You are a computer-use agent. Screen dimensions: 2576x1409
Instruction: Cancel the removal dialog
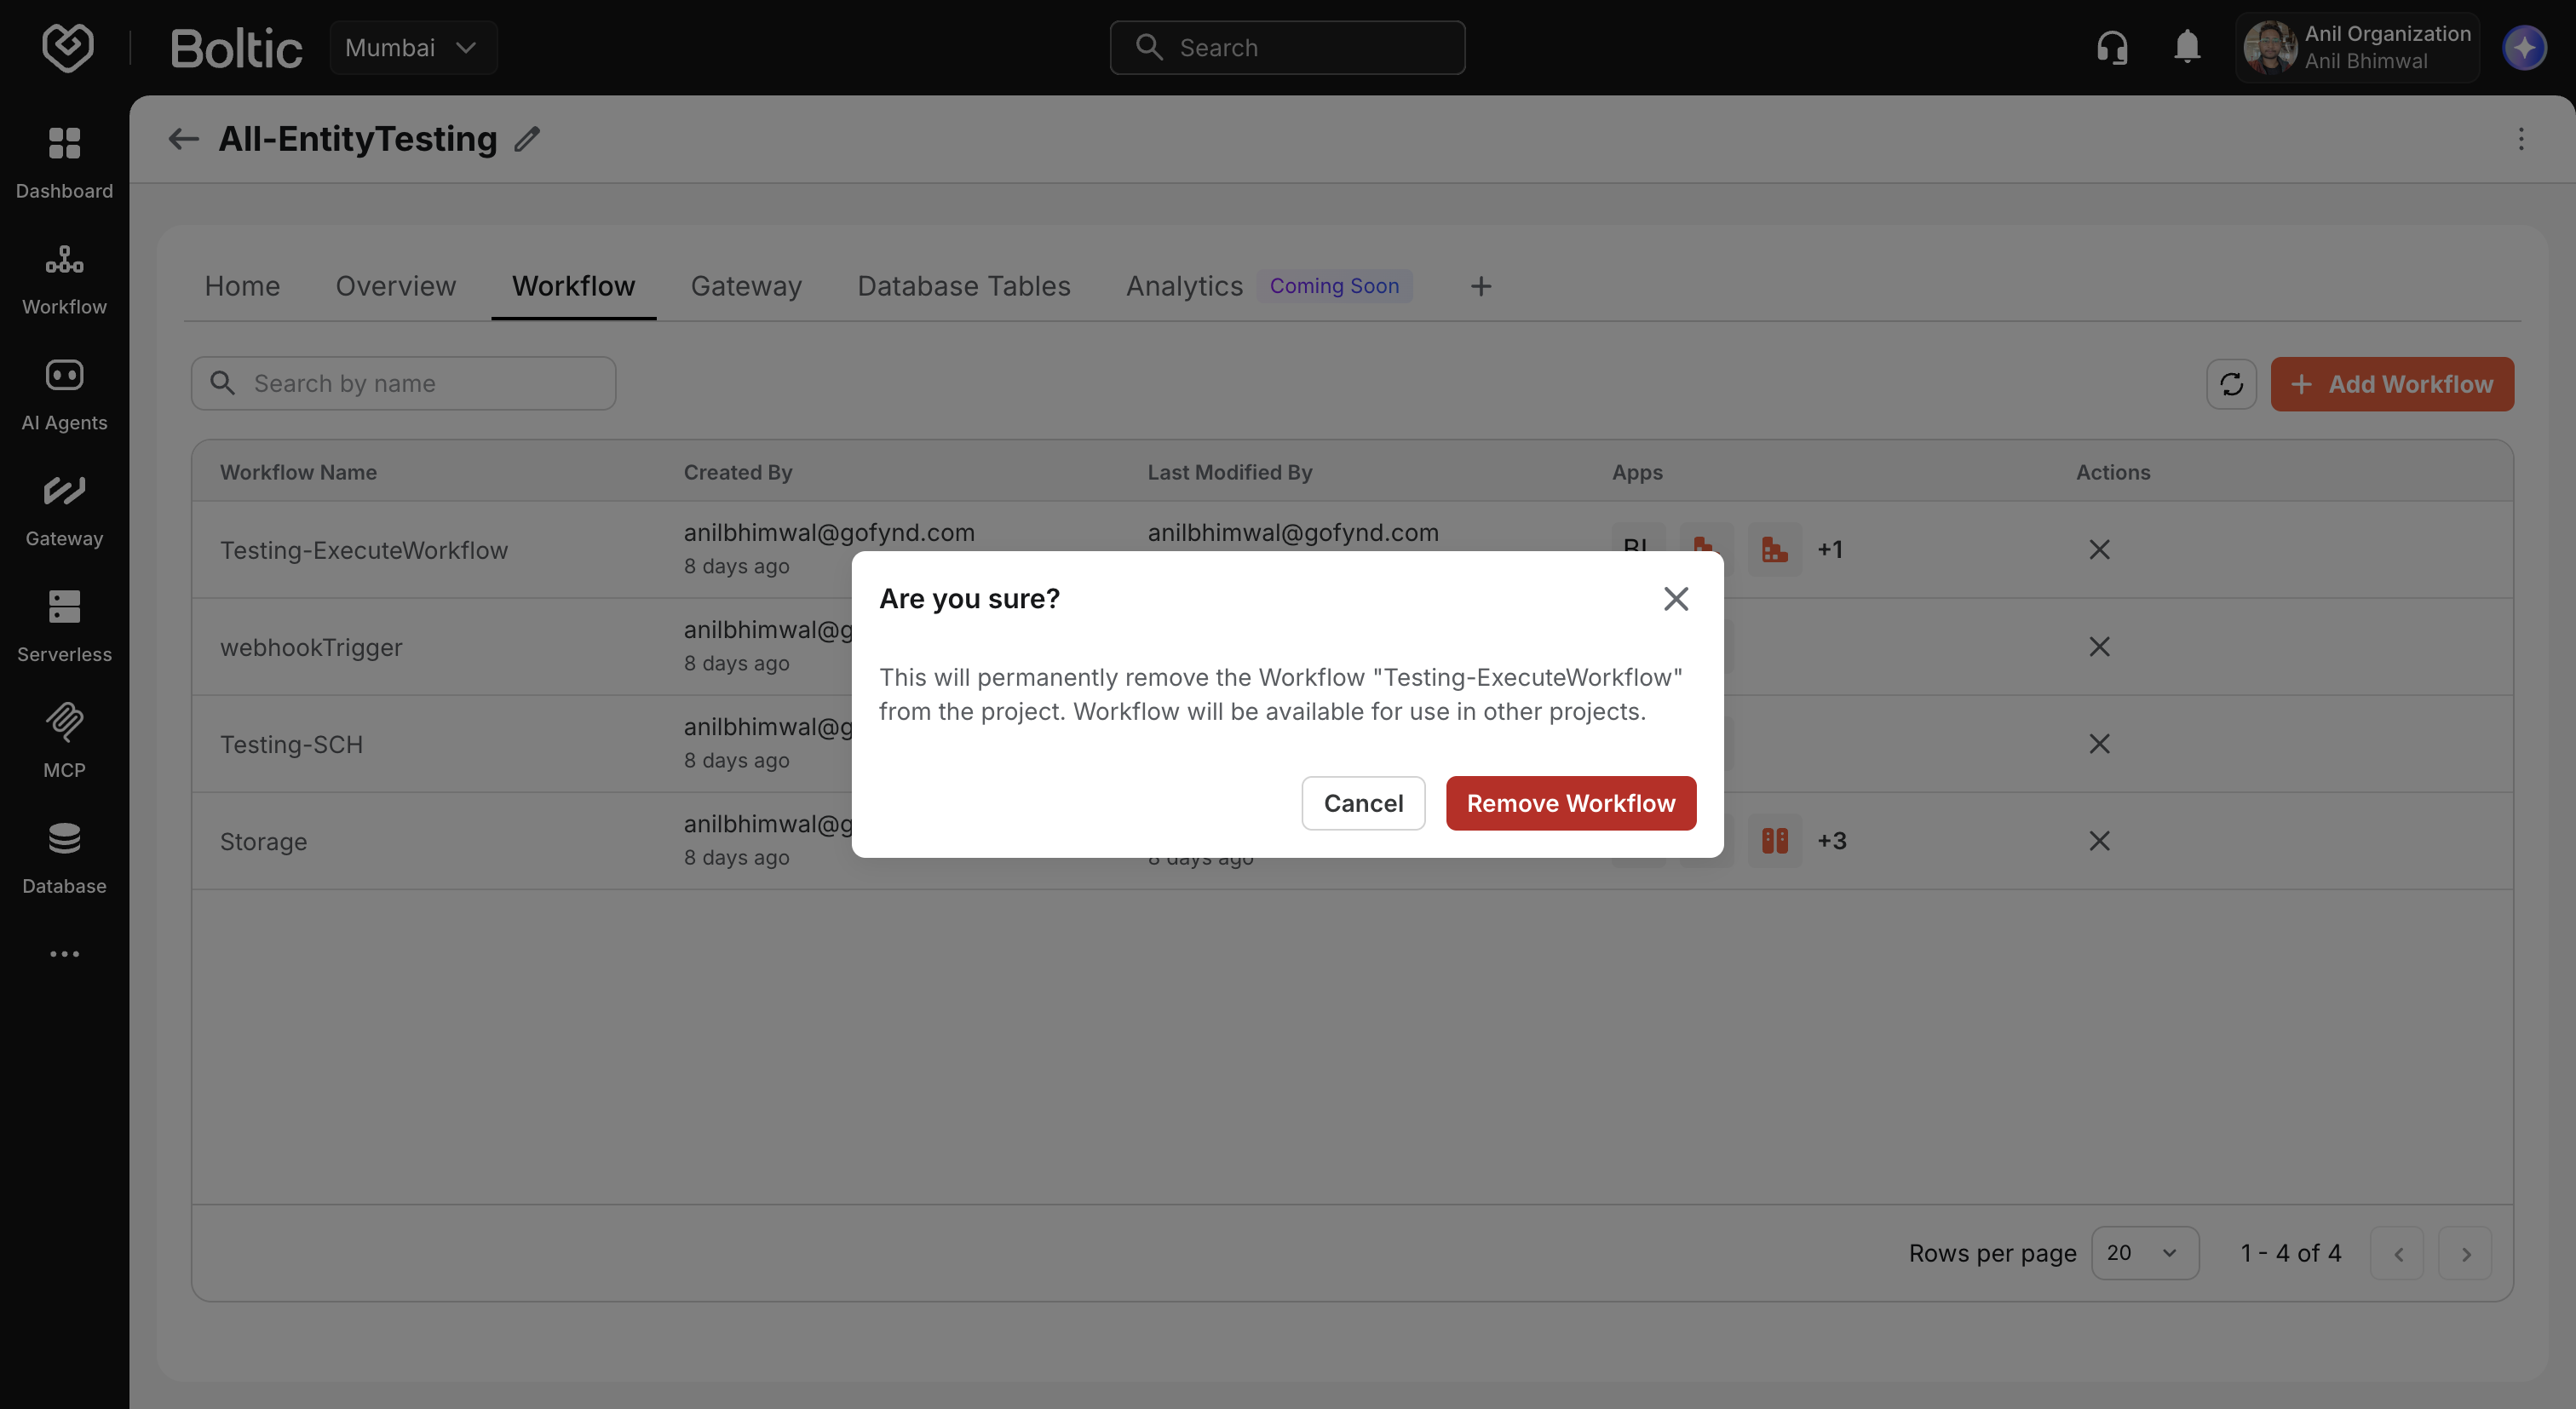(x=1363, y=803)
